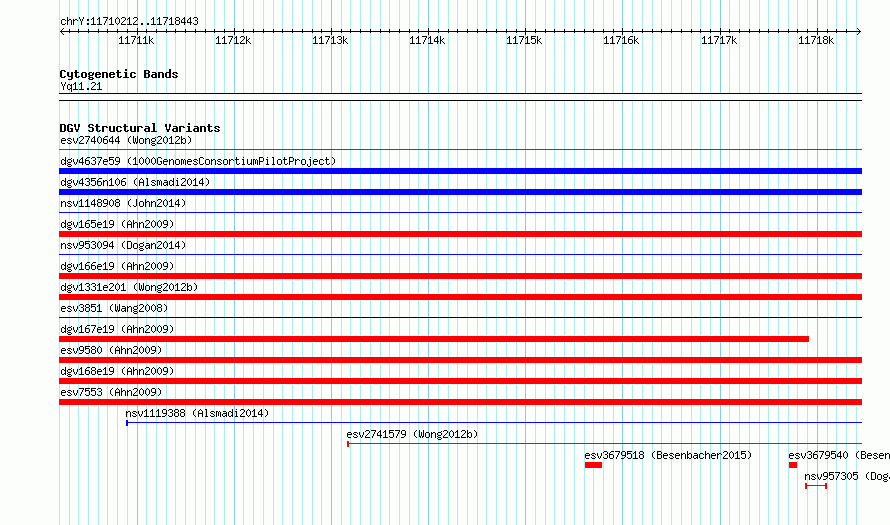Open the dgv166e19 (Ahn2009) variant label
This screenshot has height=525, width=890.
point(117,266)
